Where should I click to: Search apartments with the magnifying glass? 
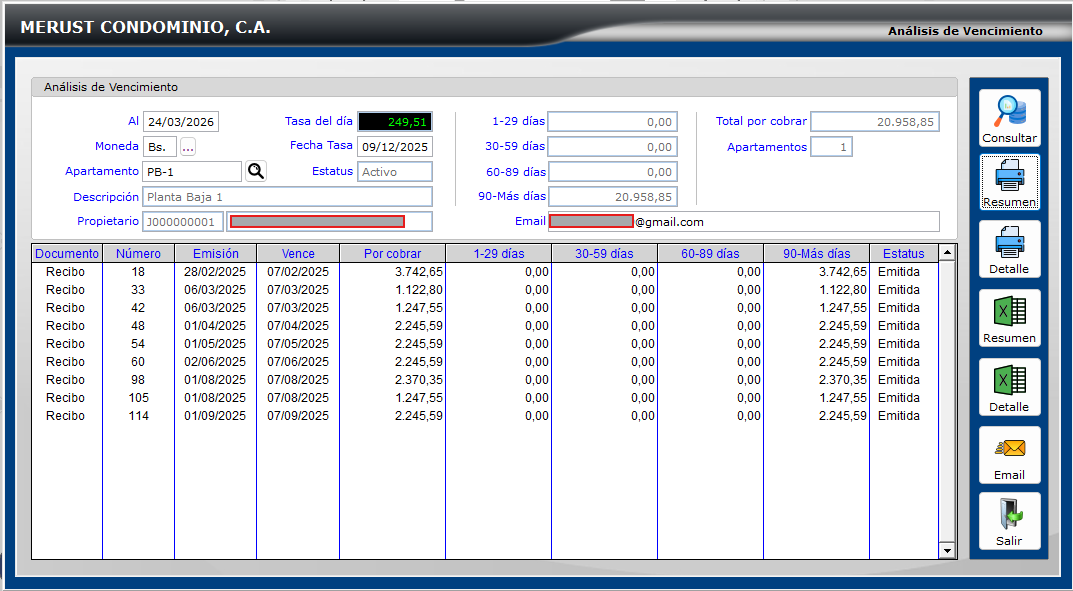tap(256, 171)
